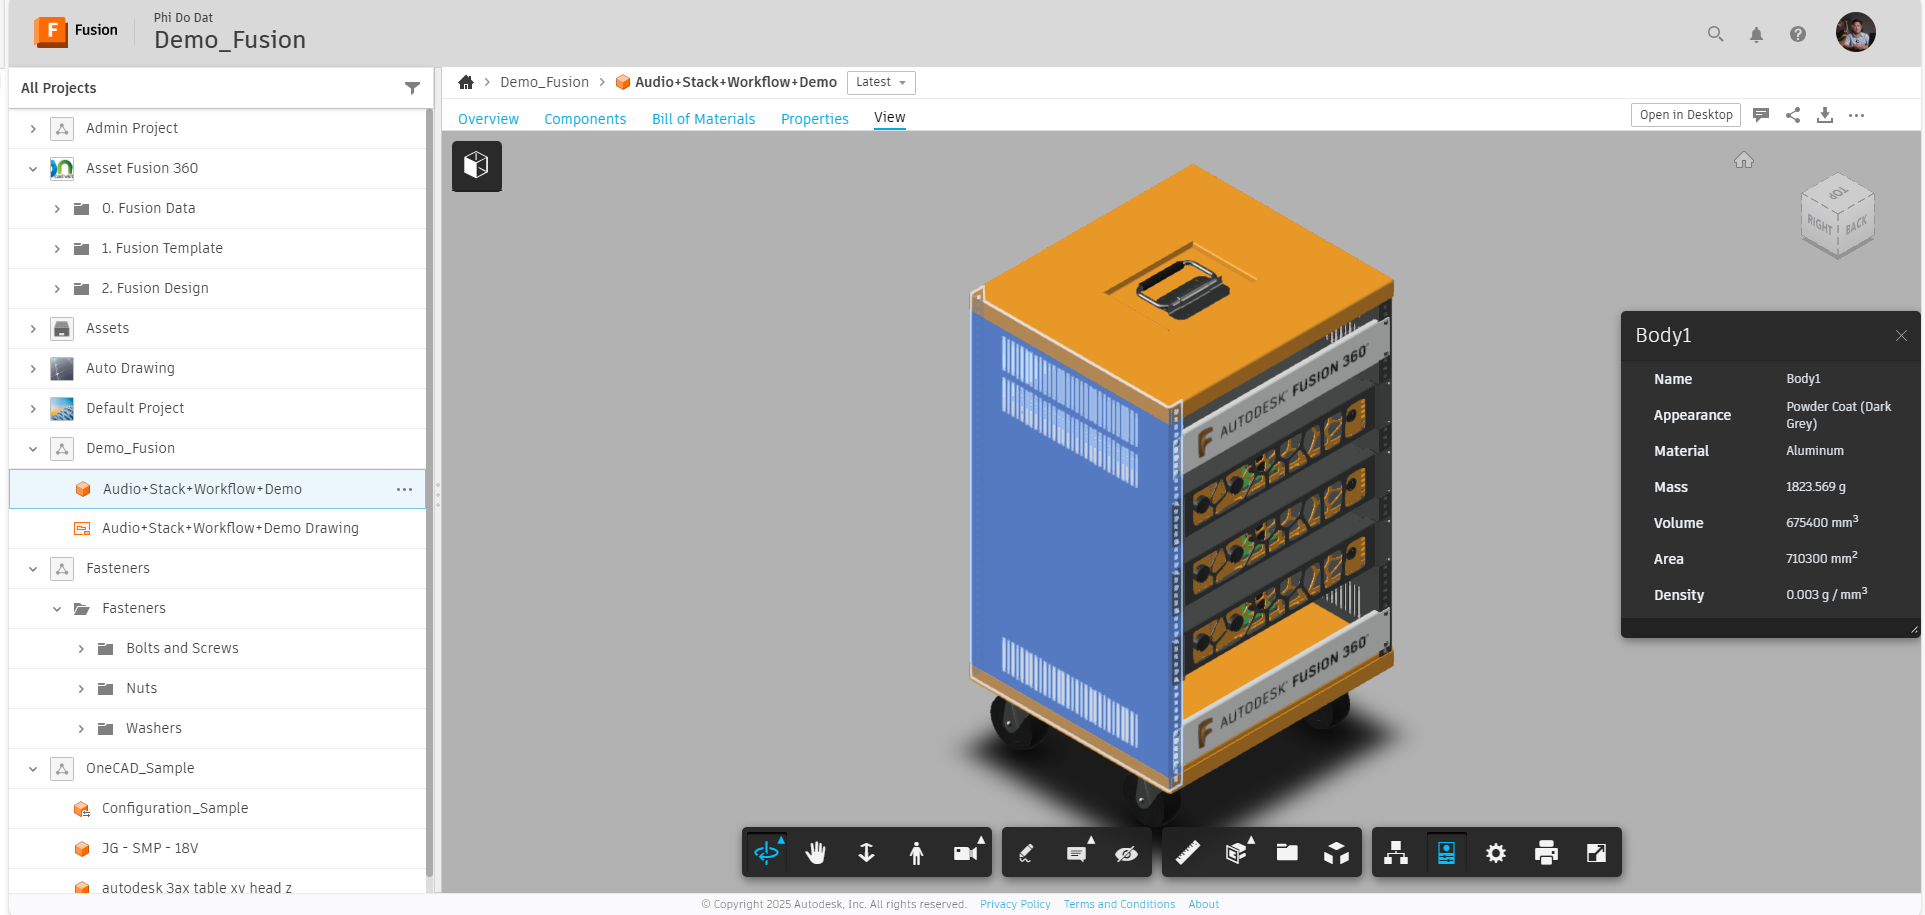Click the ViewCube RIGHT face

pyautogui.click(x=1819, y=225)
